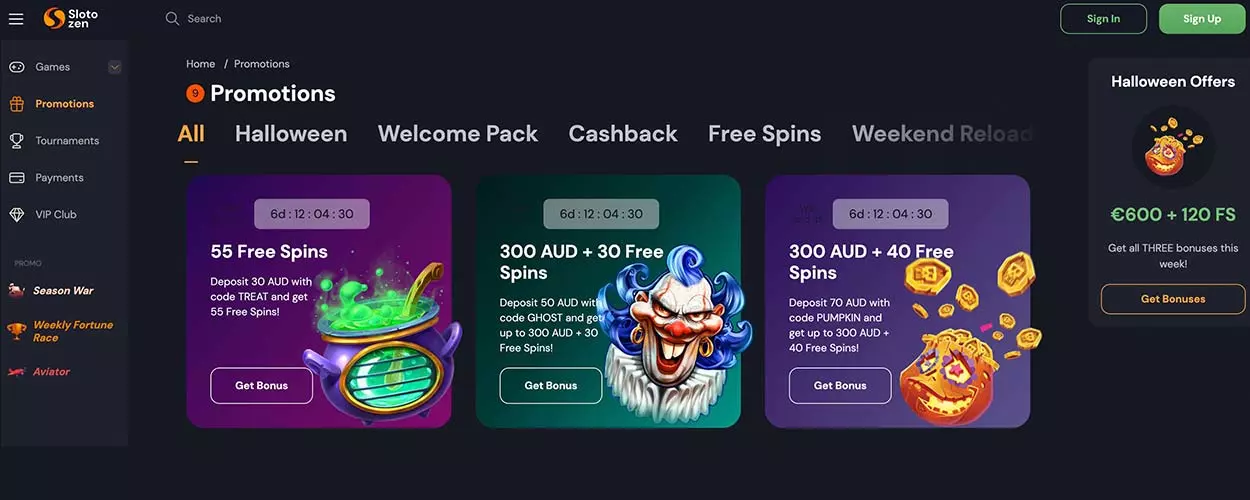The image size is (1250, 500).
Task: Expand the Games submenu chevron
Action: click(x=114, y=67)
